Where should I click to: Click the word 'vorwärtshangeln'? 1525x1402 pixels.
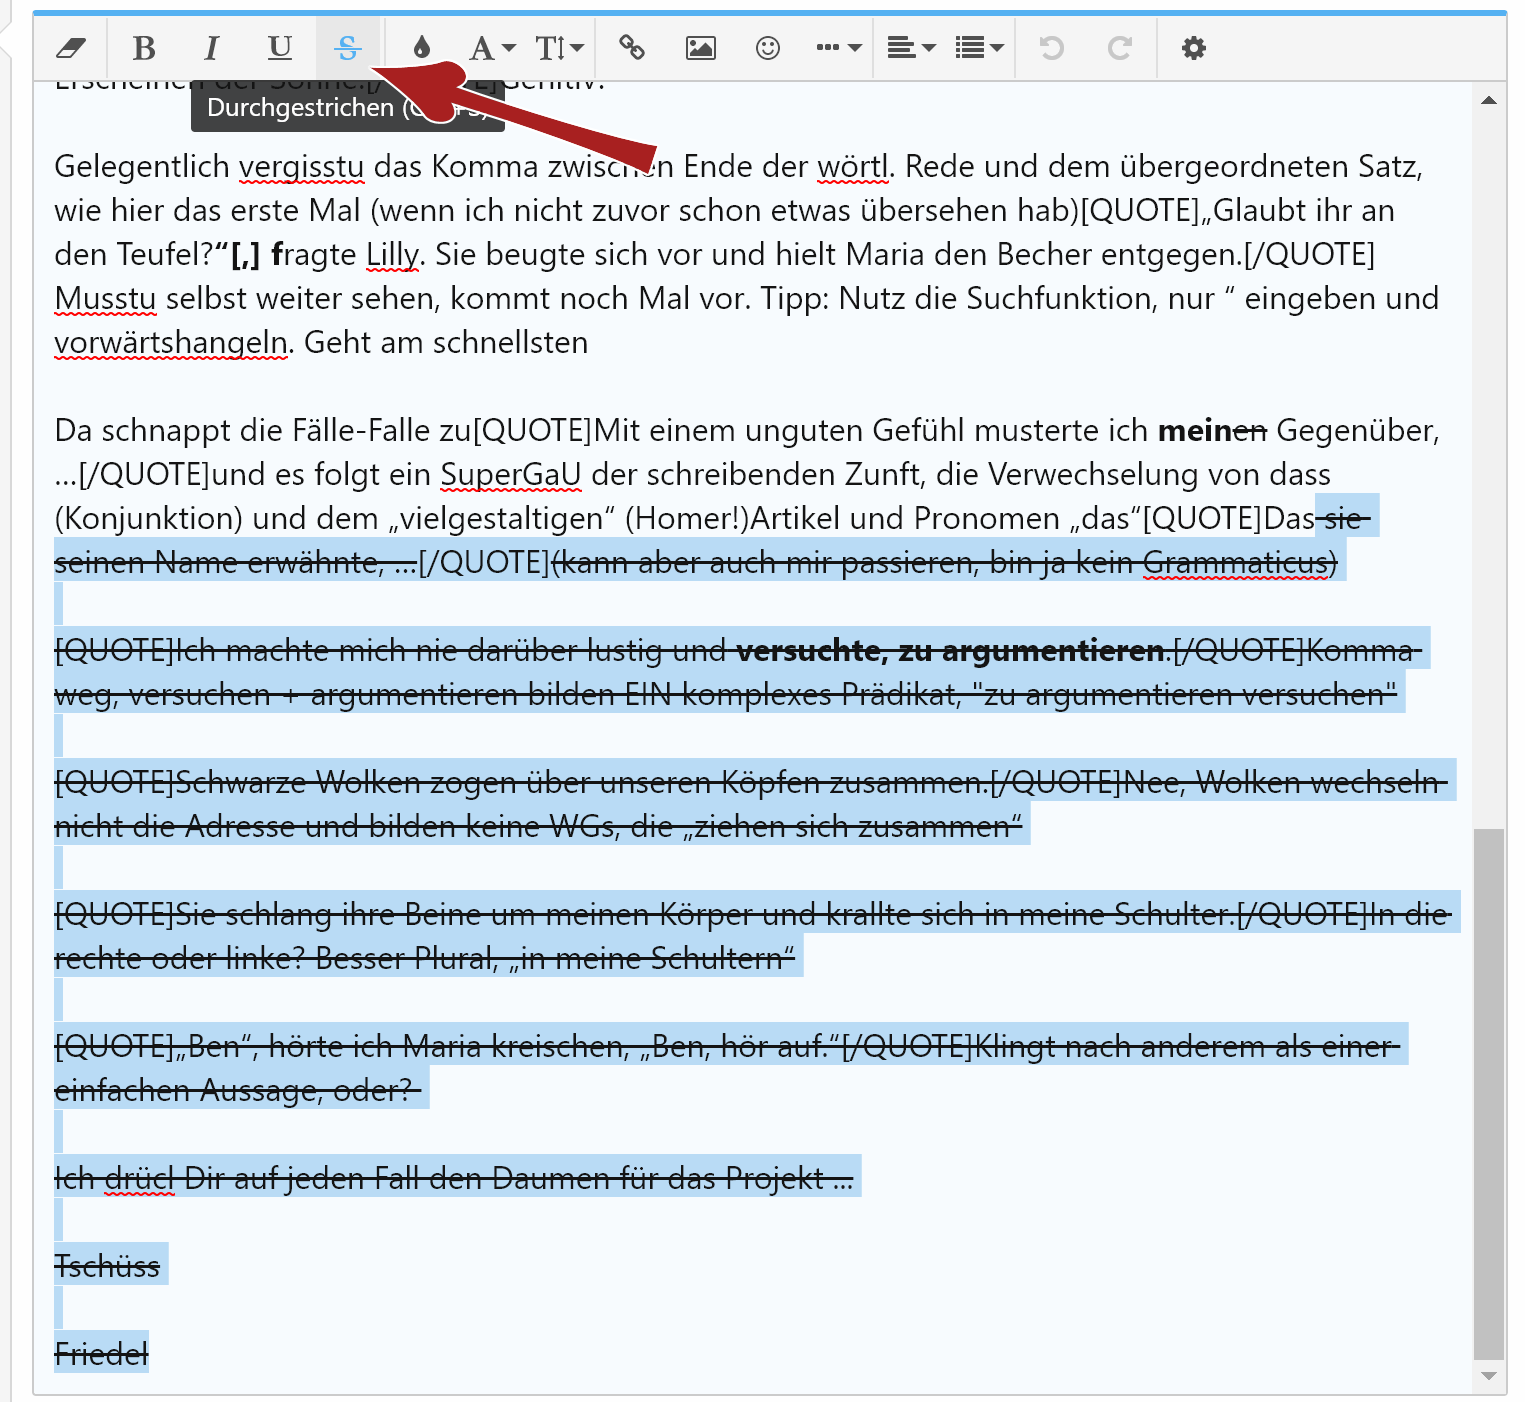(x=171, y=342)
